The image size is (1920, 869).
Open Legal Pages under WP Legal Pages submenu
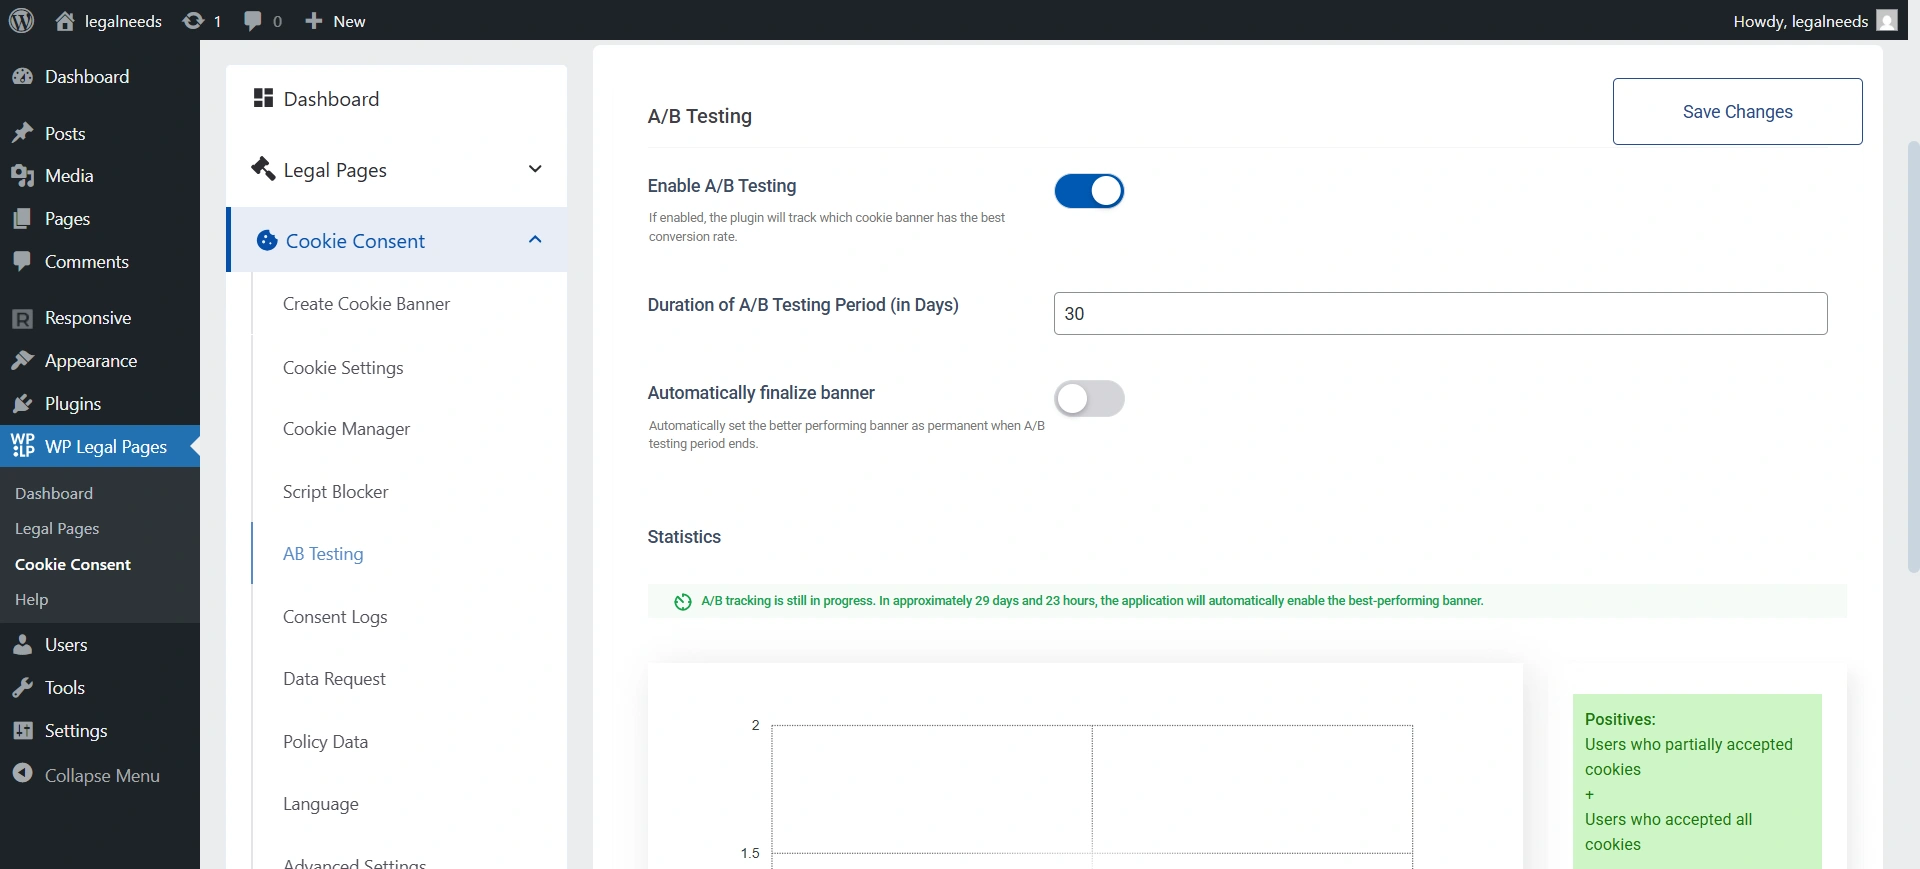pyautogui.click(x=57, y=529)
